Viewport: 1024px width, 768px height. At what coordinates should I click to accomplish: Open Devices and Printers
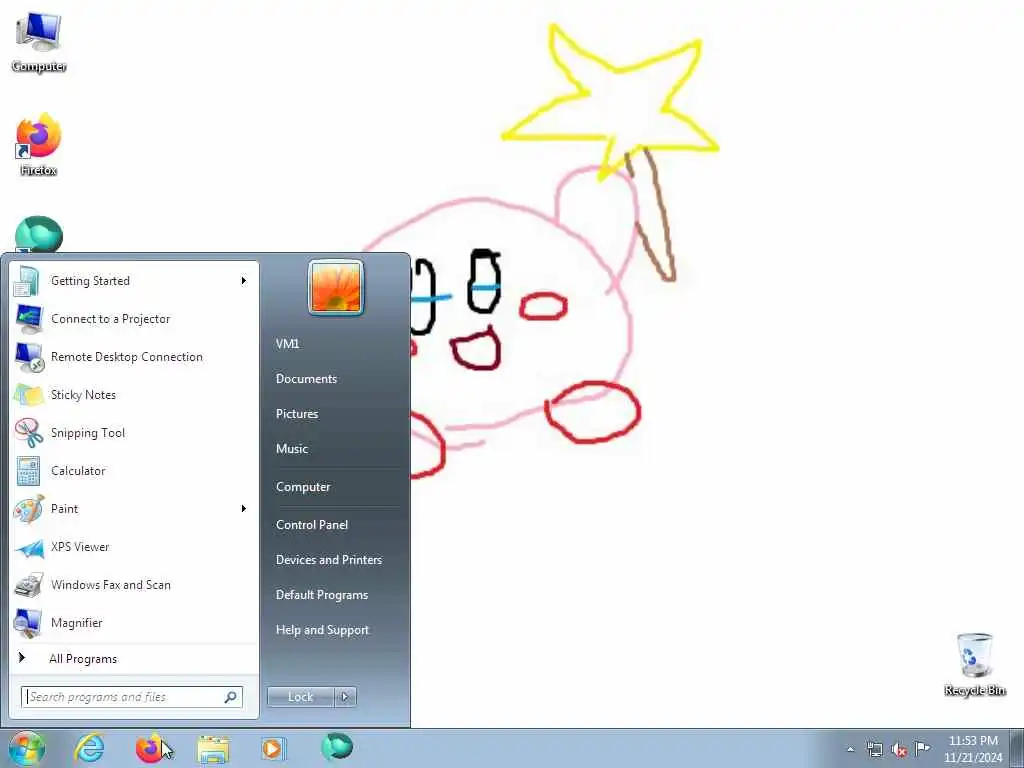(328, 560)
